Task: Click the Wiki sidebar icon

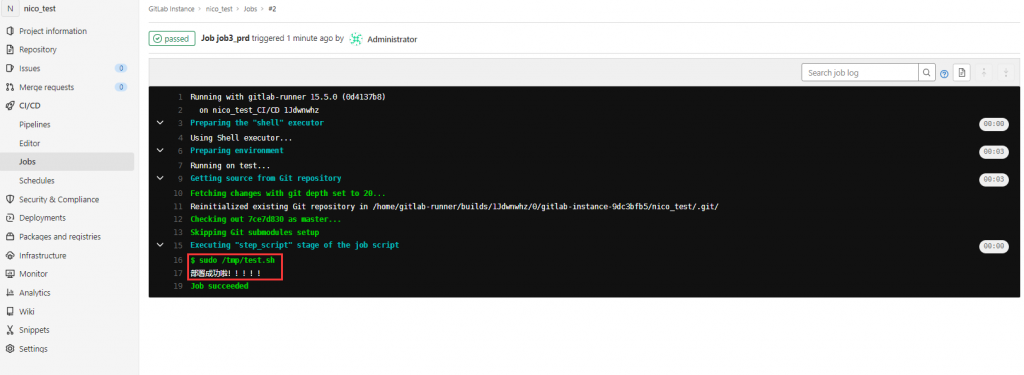Action: coord(10,312)
